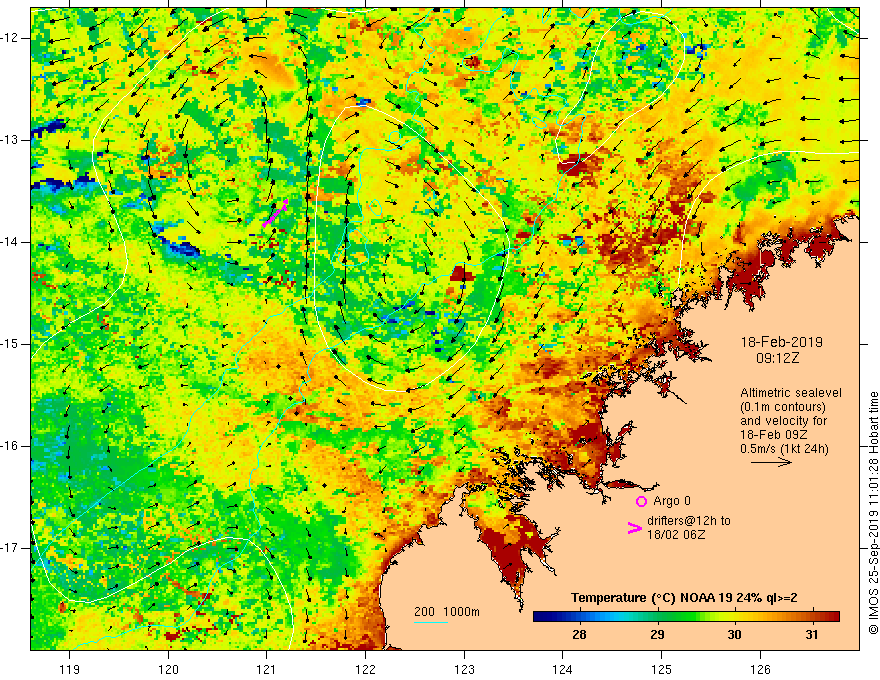Click latitude axis label -17

click(10, 548)
